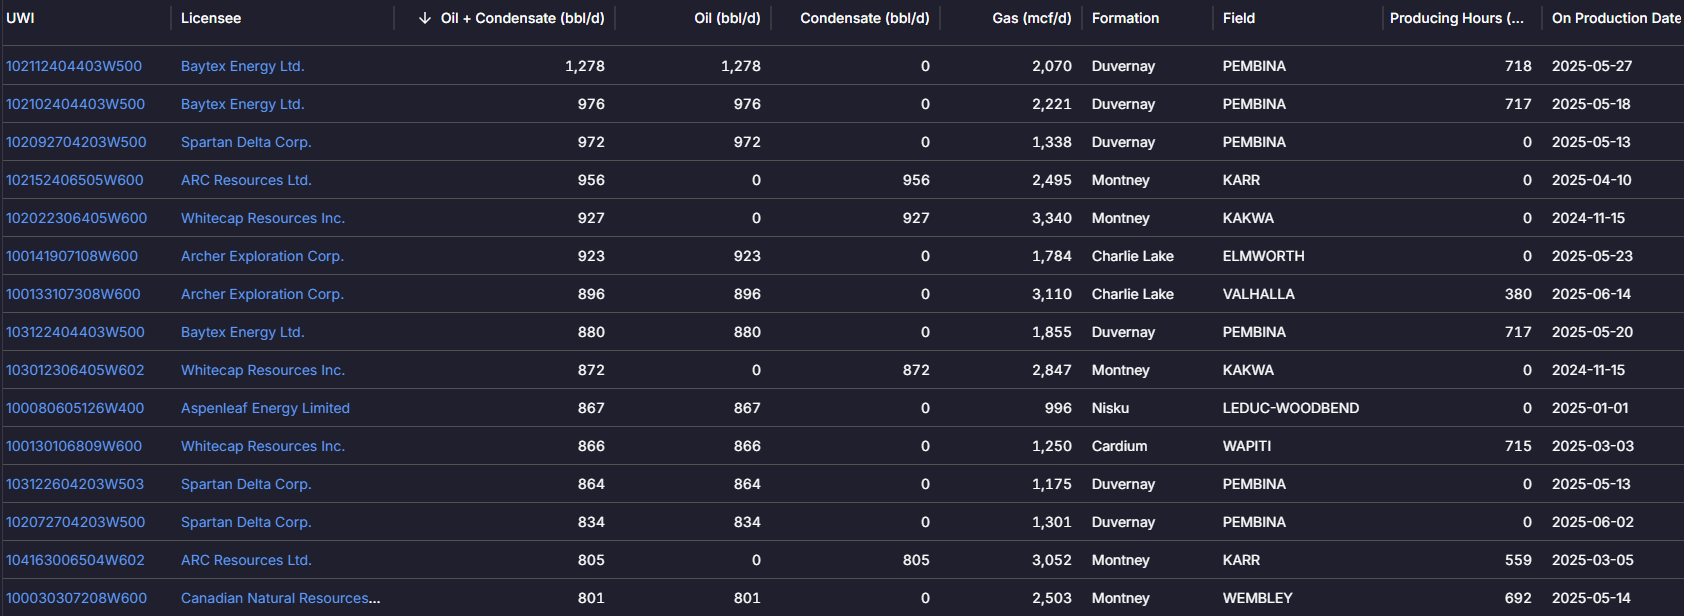This screenshot has width=1684, height=616.
Task: Click the On Production Date column header
Action: 1616,18
